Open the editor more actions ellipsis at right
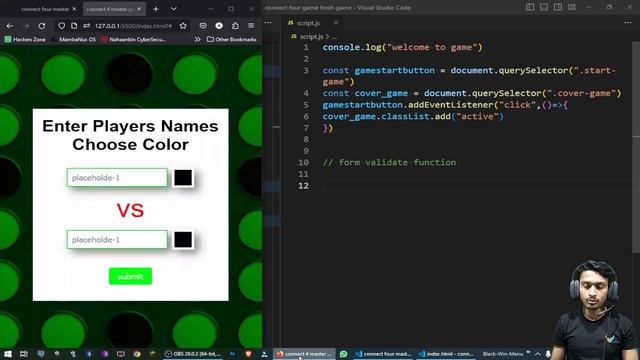The image size is (640, 360). (x=627, y=23)
